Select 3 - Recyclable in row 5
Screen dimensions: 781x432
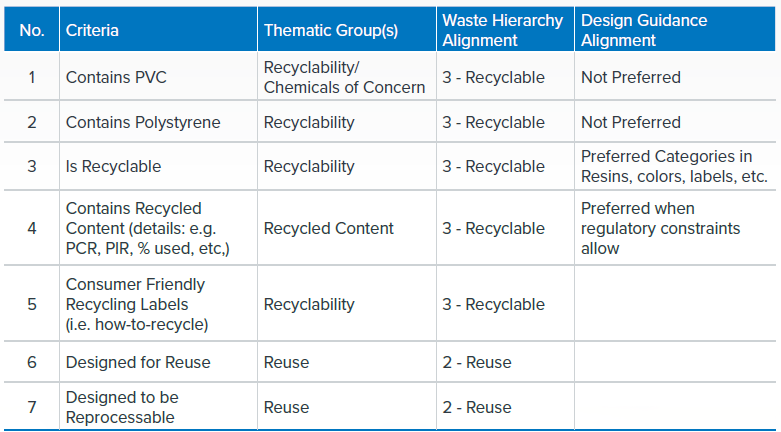pos(494,304)
